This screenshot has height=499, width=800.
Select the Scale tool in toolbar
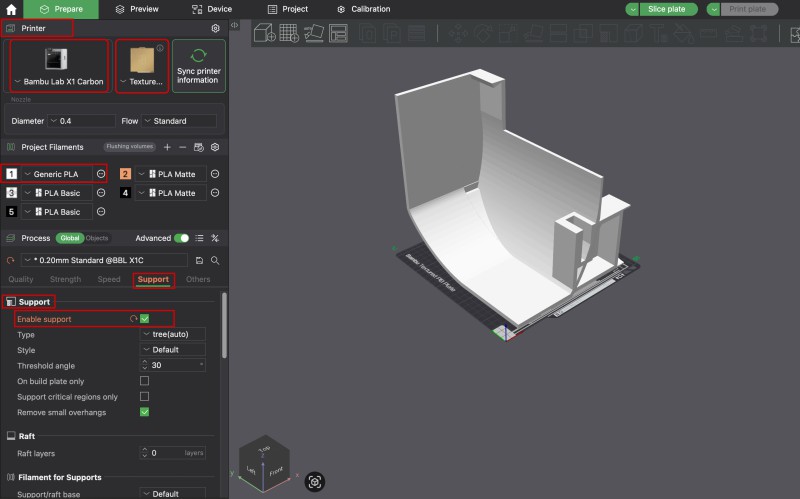pos(508,34)
